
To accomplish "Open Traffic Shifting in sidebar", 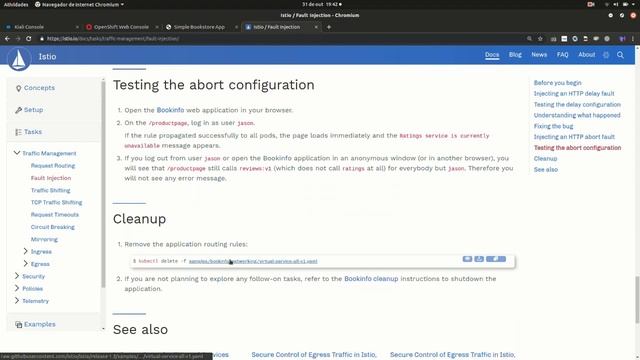I will [x=51, y=190].
